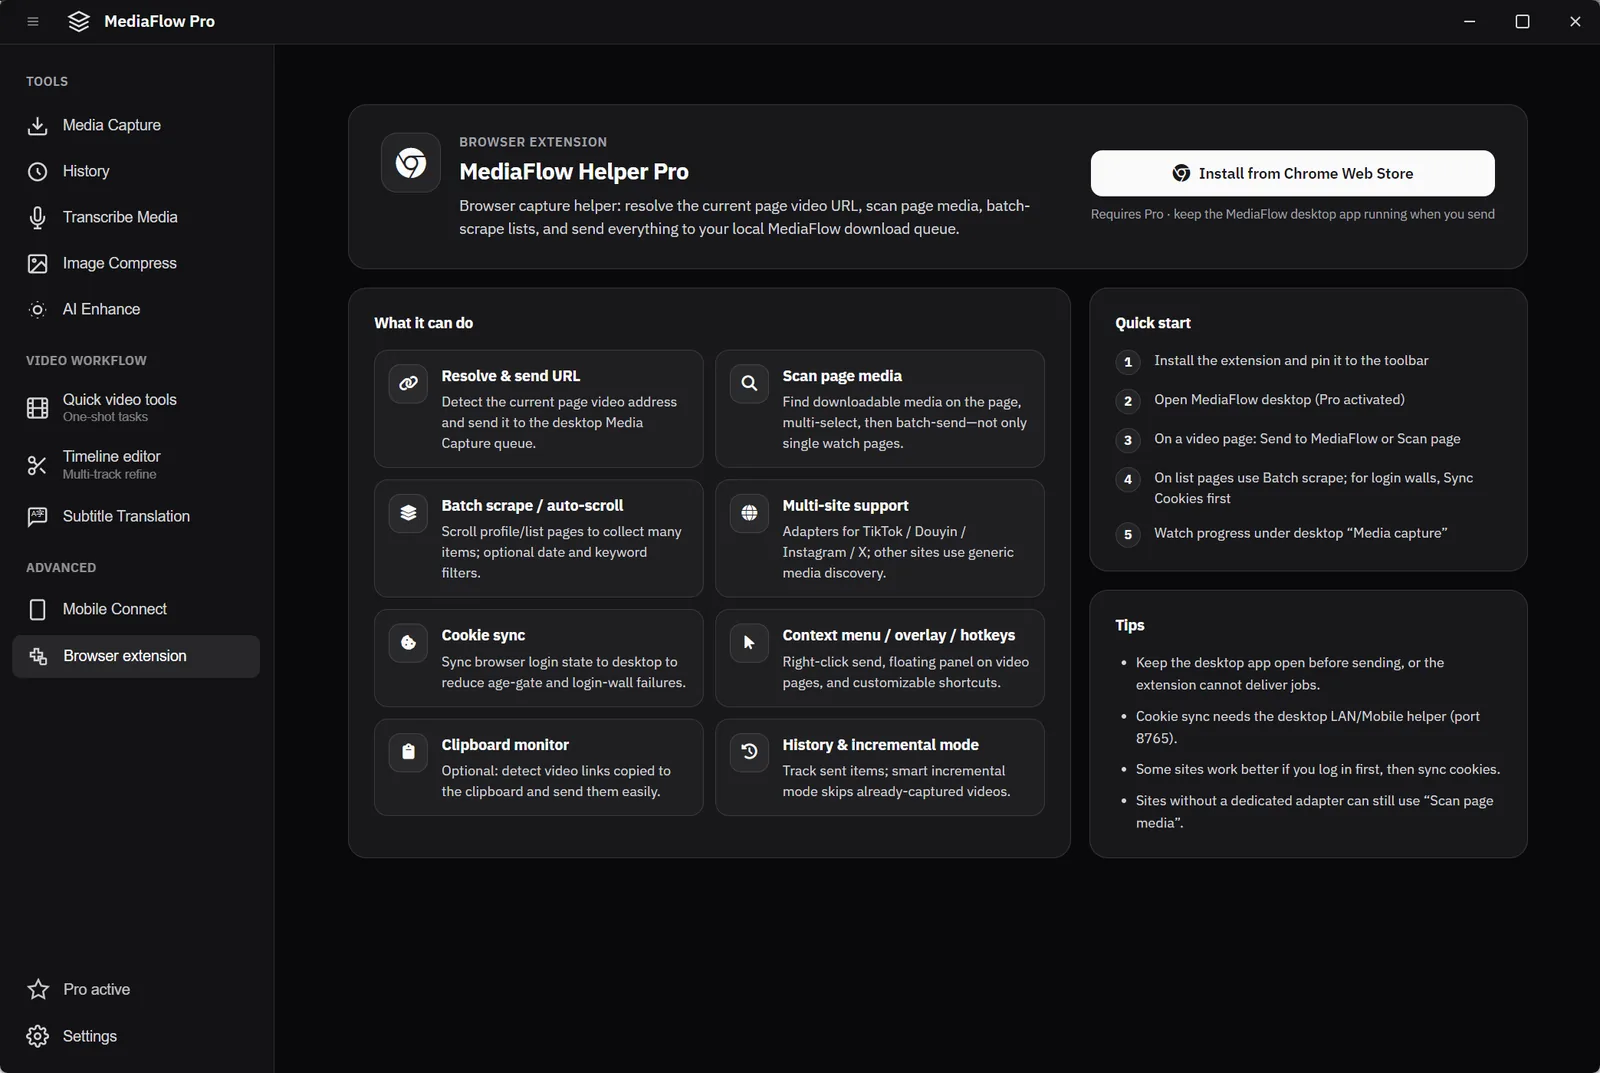Open the AI Enhance tool
The width and height of the screenshot is (1600, 1073).
[x=136, y=310]
